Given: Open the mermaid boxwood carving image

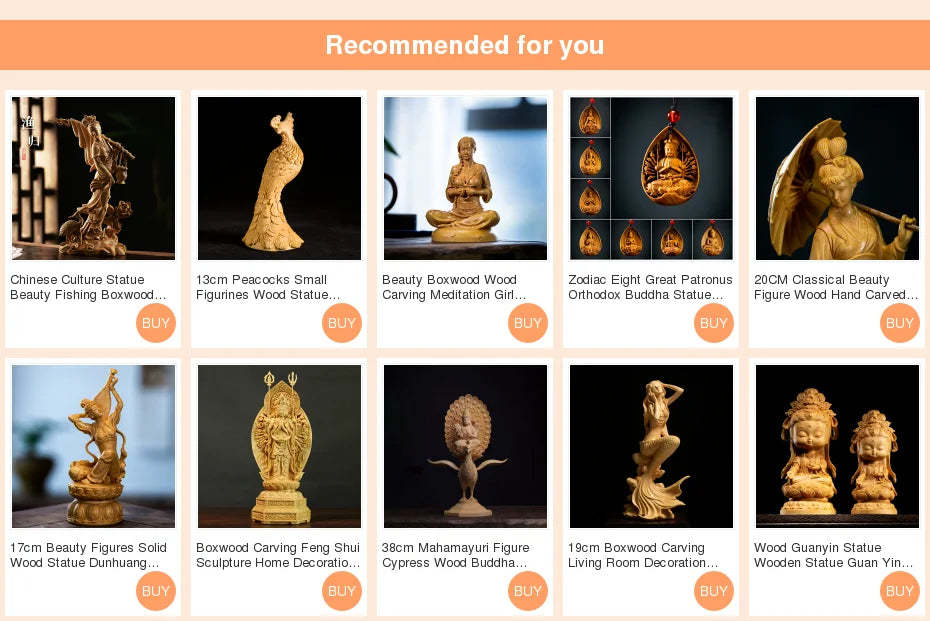Looking at the screenshot, I should [x=651, y=446].
